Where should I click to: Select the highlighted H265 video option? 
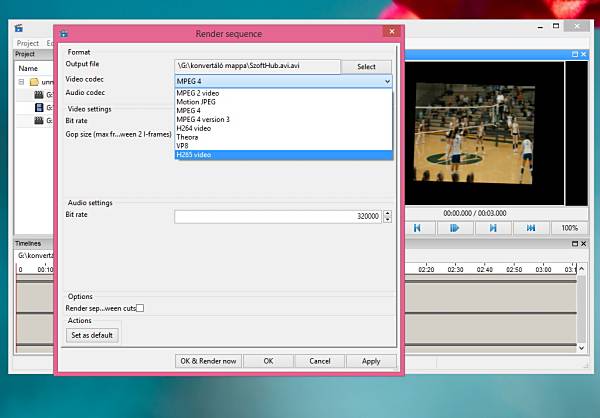pyautogui.click(x=284, y=155)
